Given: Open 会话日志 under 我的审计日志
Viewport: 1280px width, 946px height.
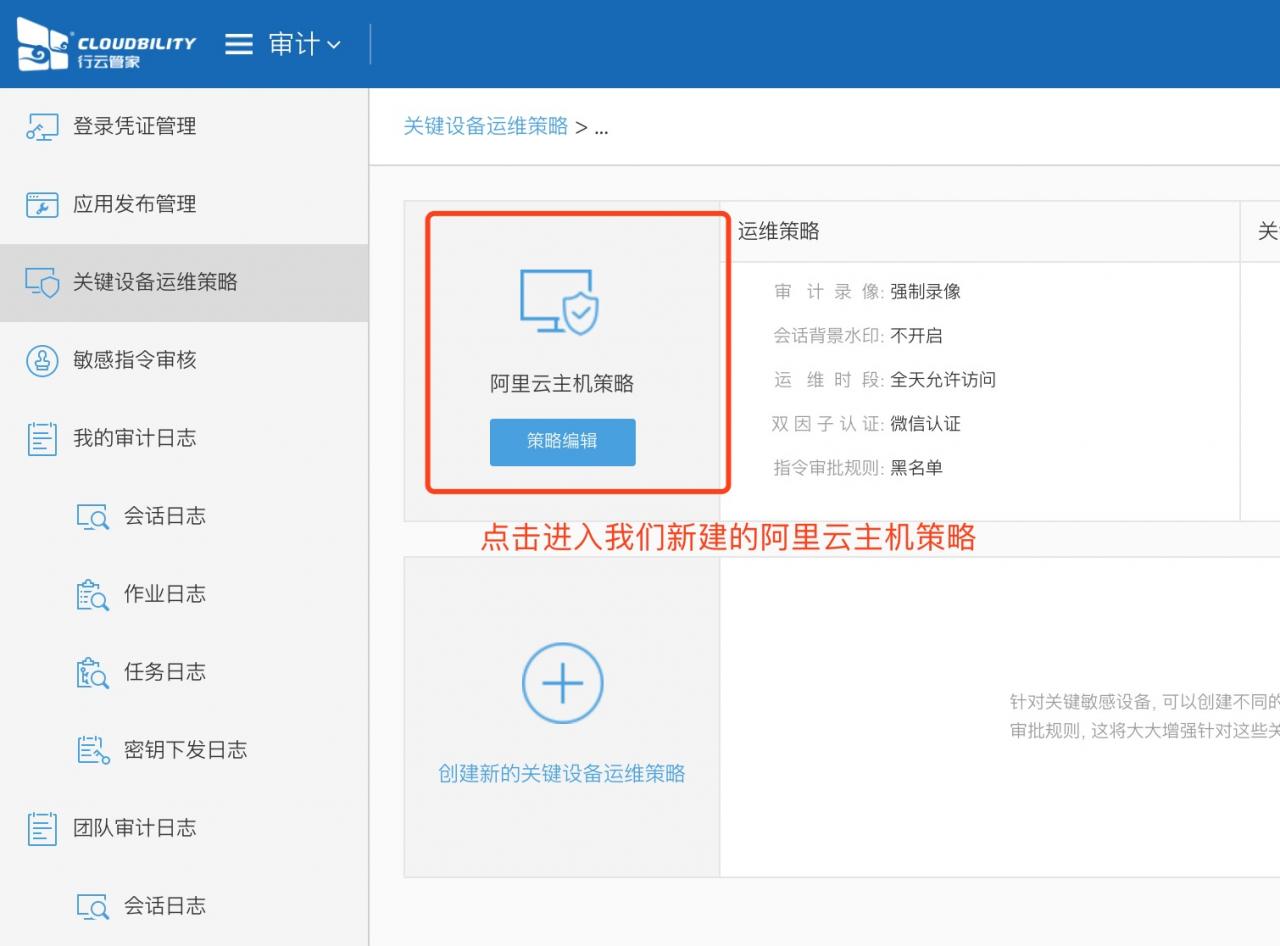Looking at the screenshot, I should 164,517.
